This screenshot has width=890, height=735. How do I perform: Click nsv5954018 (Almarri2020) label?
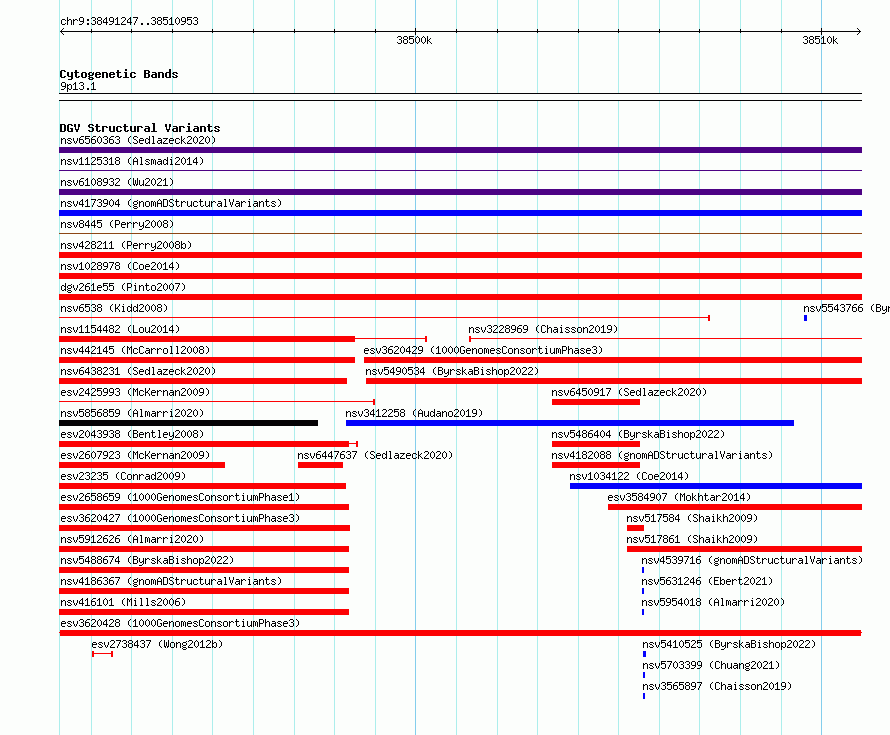pyautogui.click(x=713, y=602)
